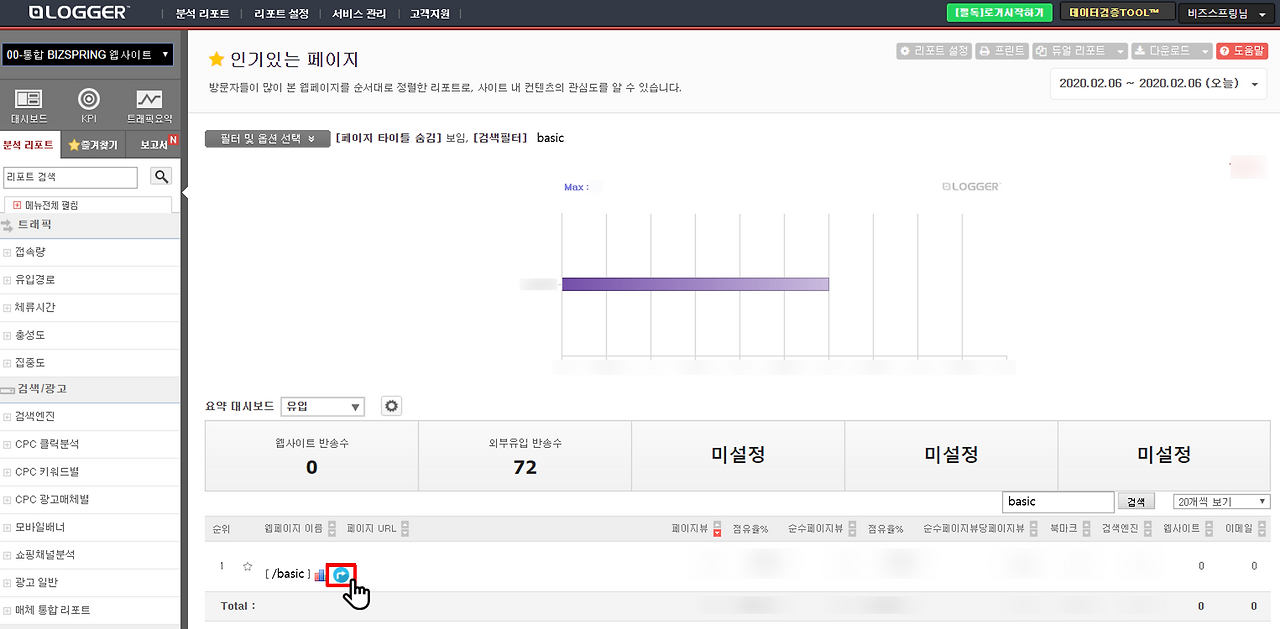The width and height of the screenshot is (1280, 629).
Task: Expand the 유입경로 tree item
Action: pyautogui.click(x=7, y=280)
